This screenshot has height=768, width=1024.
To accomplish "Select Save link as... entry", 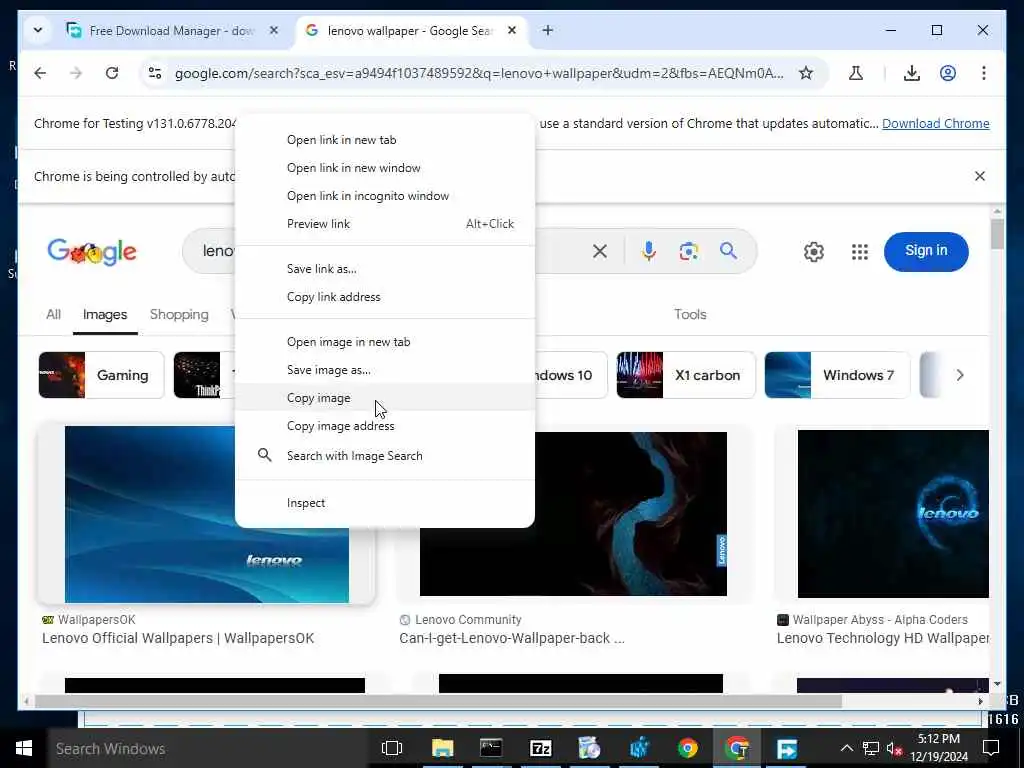I will coord(385,268).
